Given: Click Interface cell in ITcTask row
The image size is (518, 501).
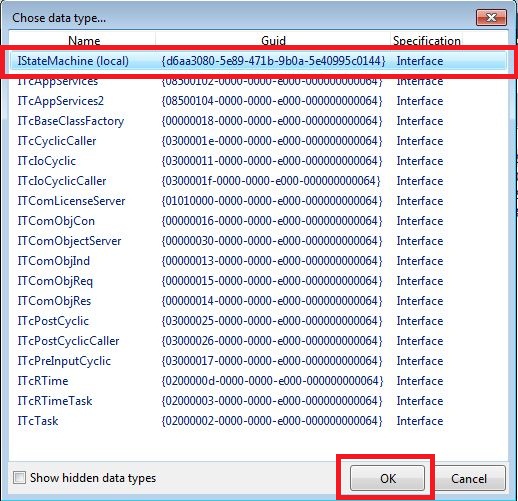Looking at the screenshot, I should (420, 421).
